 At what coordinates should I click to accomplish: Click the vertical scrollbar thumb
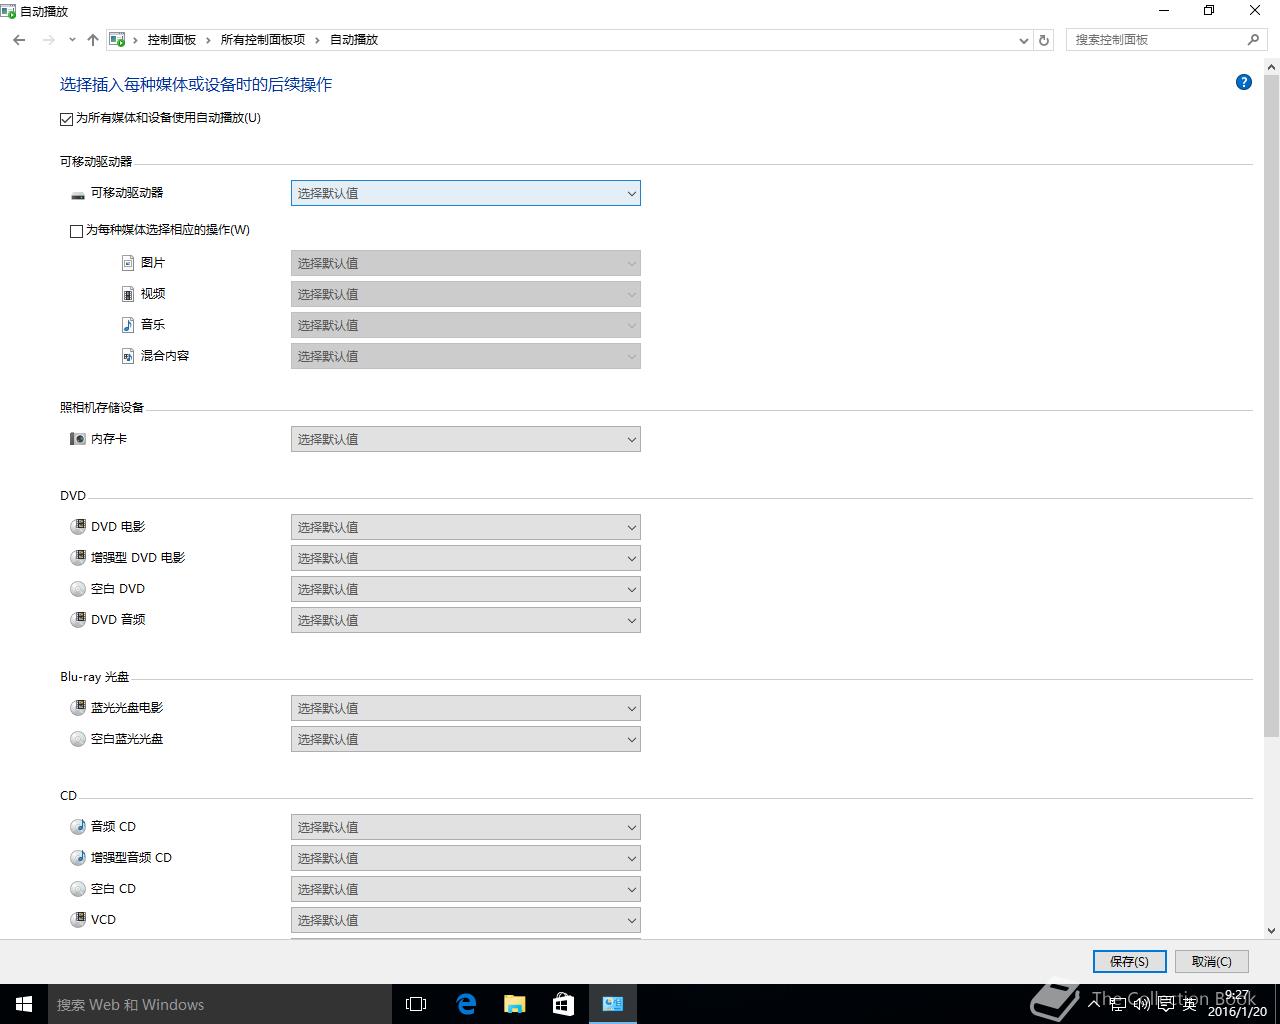1272,405
